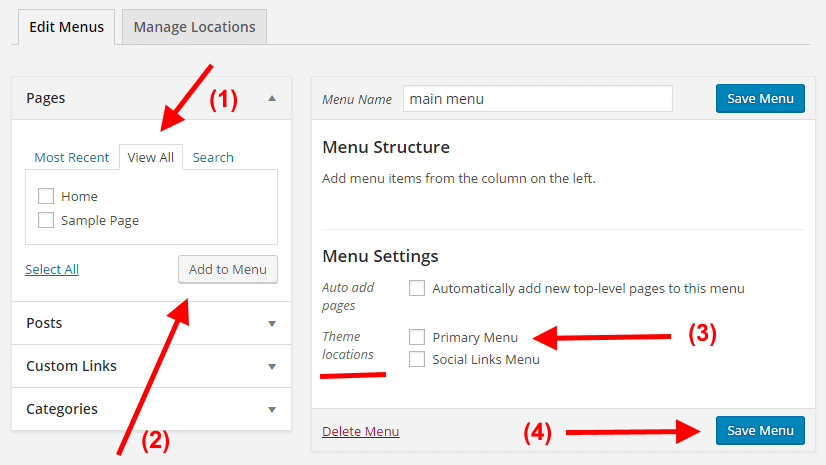Check the Sample Page checkbox

point(46,220)
